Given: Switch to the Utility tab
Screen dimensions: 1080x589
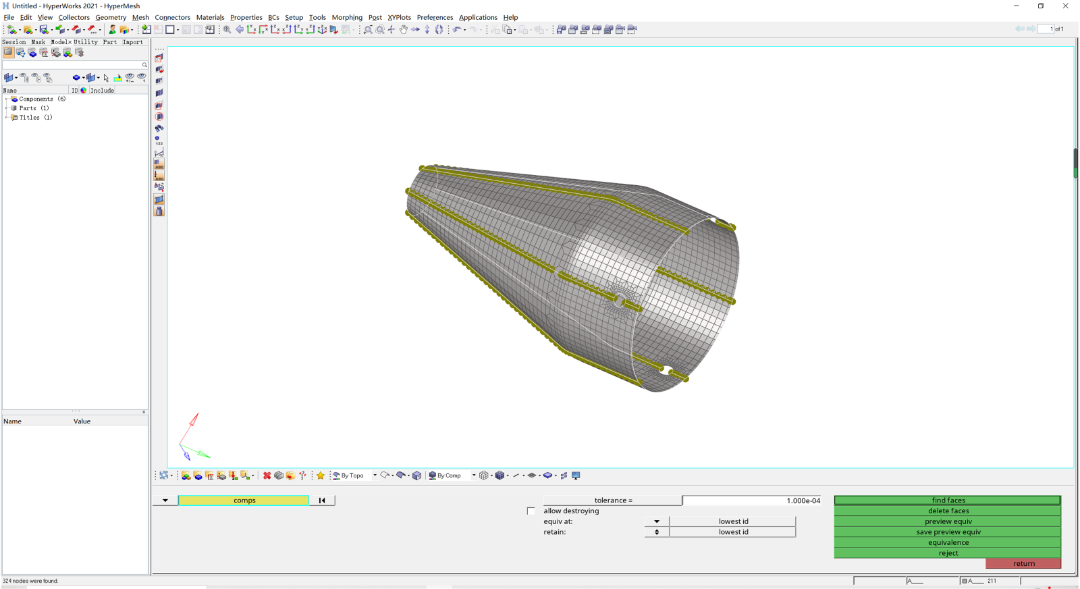Looking at the screenshot, I should pos(85,42).
